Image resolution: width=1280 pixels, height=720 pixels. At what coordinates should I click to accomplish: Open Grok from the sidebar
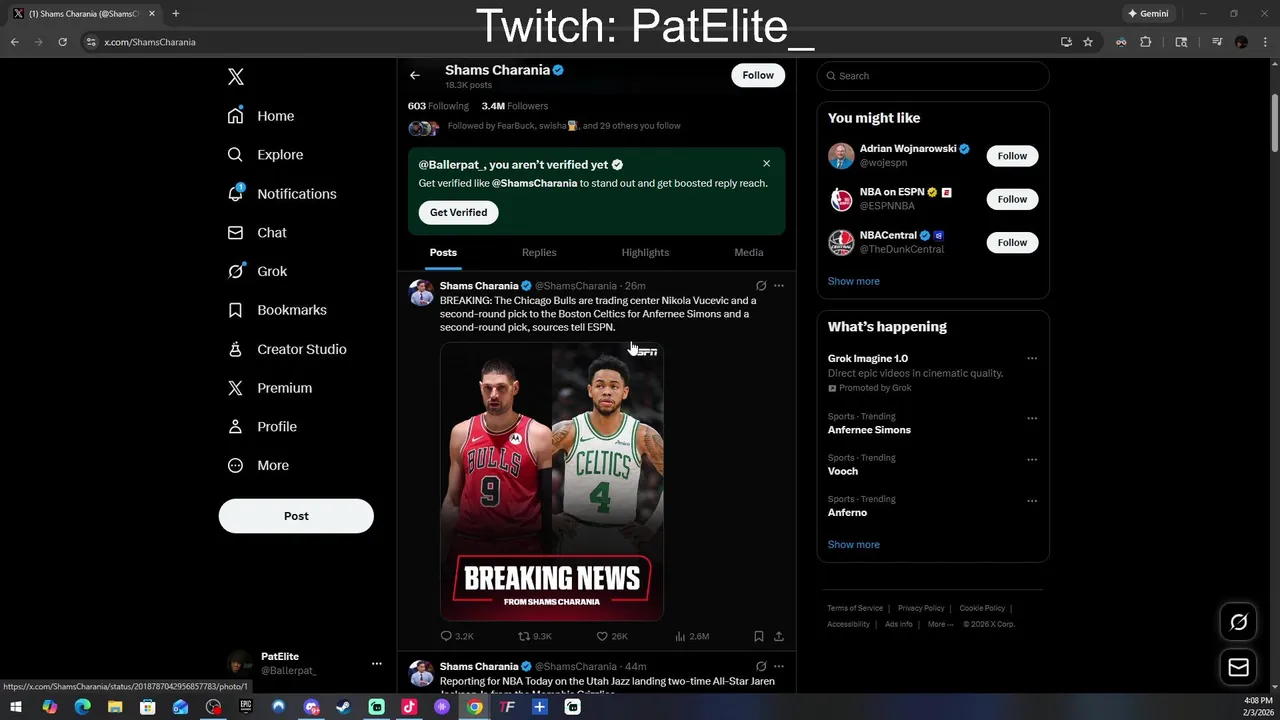(257, 271)
